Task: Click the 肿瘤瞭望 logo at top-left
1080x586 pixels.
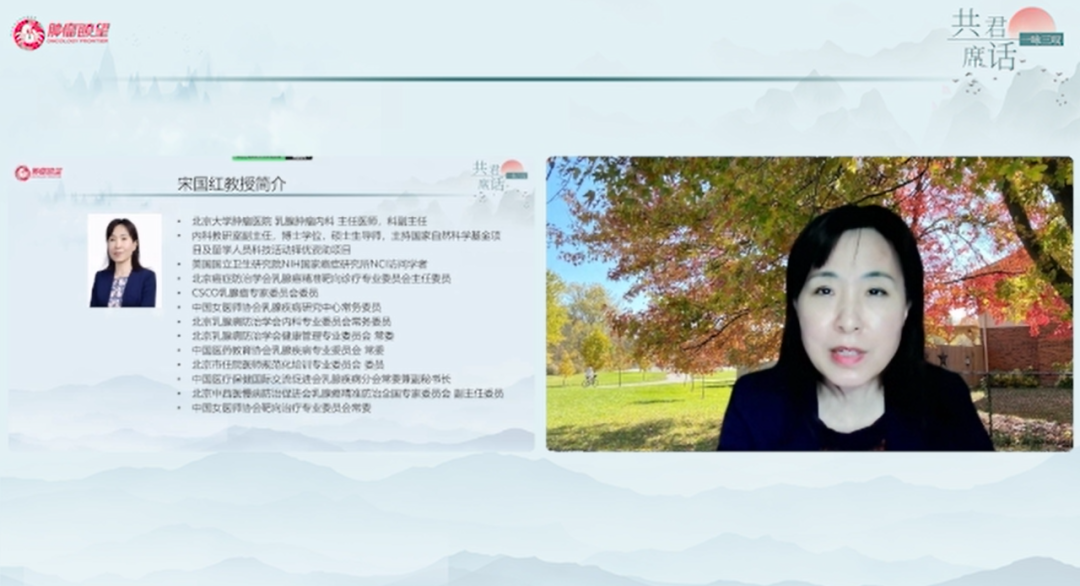Action: click(x=60, y=33)
